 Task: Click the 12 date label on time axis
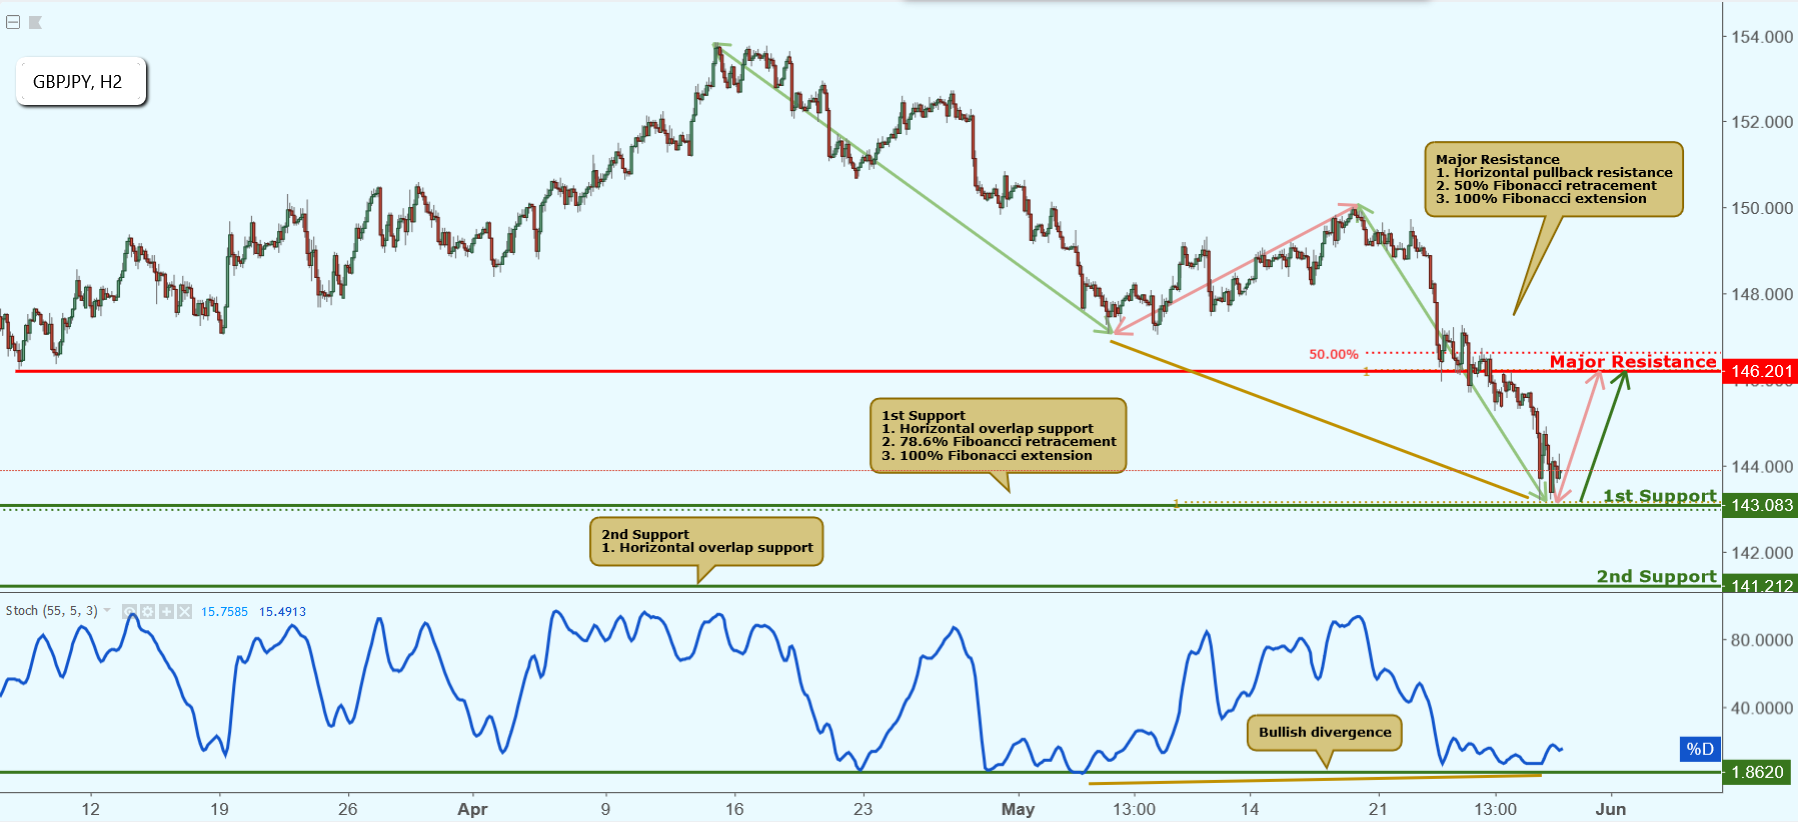(91, 809)
